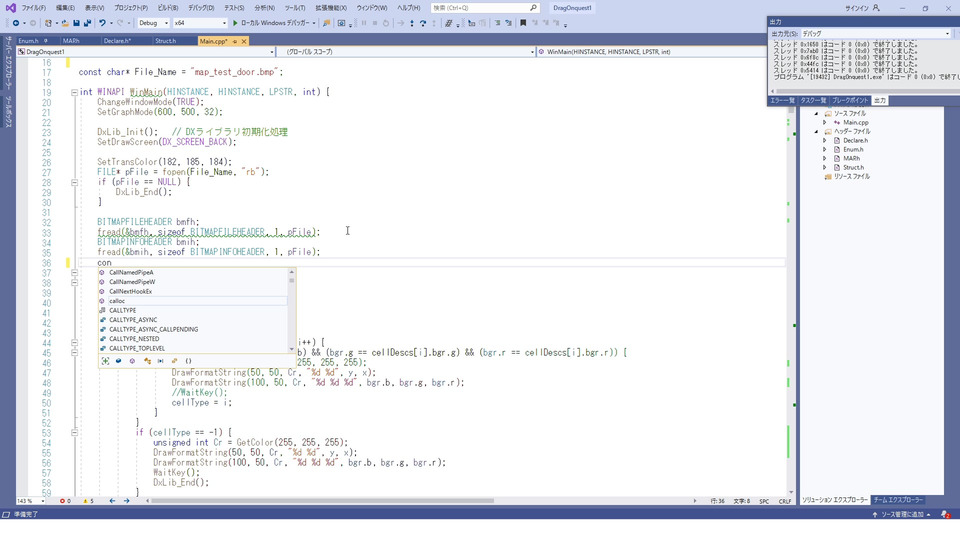Screen dimensions: 960x540
Task: Open the output source dropdown
Action: click(876, 34)
